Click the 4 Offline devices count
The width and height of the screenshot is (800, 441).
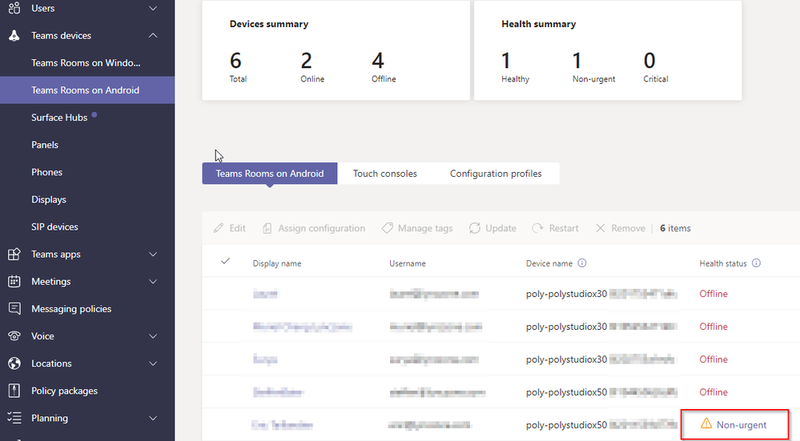378,61
